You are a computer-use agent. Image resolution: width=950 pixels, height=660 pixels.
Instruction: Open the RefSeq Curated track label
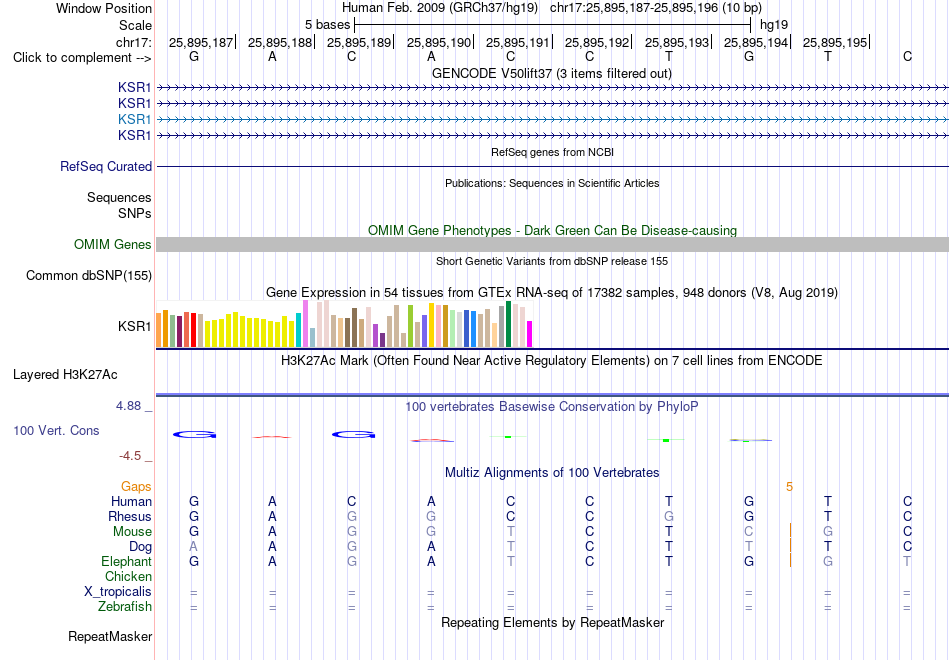pyautogui.click(x=106, y=166)
